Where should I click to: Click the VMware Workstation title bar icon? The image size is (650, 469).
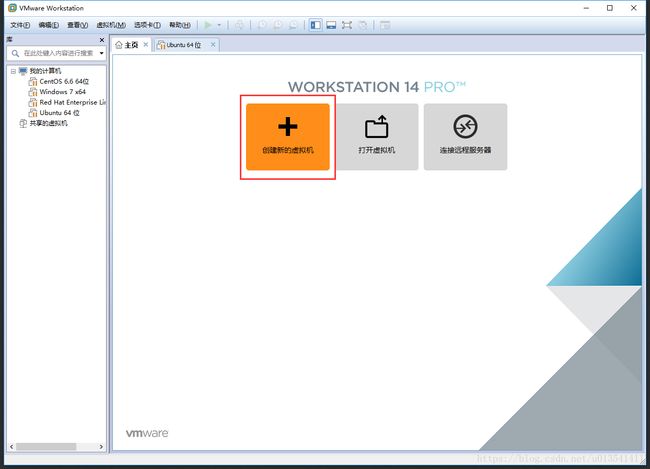13,8
